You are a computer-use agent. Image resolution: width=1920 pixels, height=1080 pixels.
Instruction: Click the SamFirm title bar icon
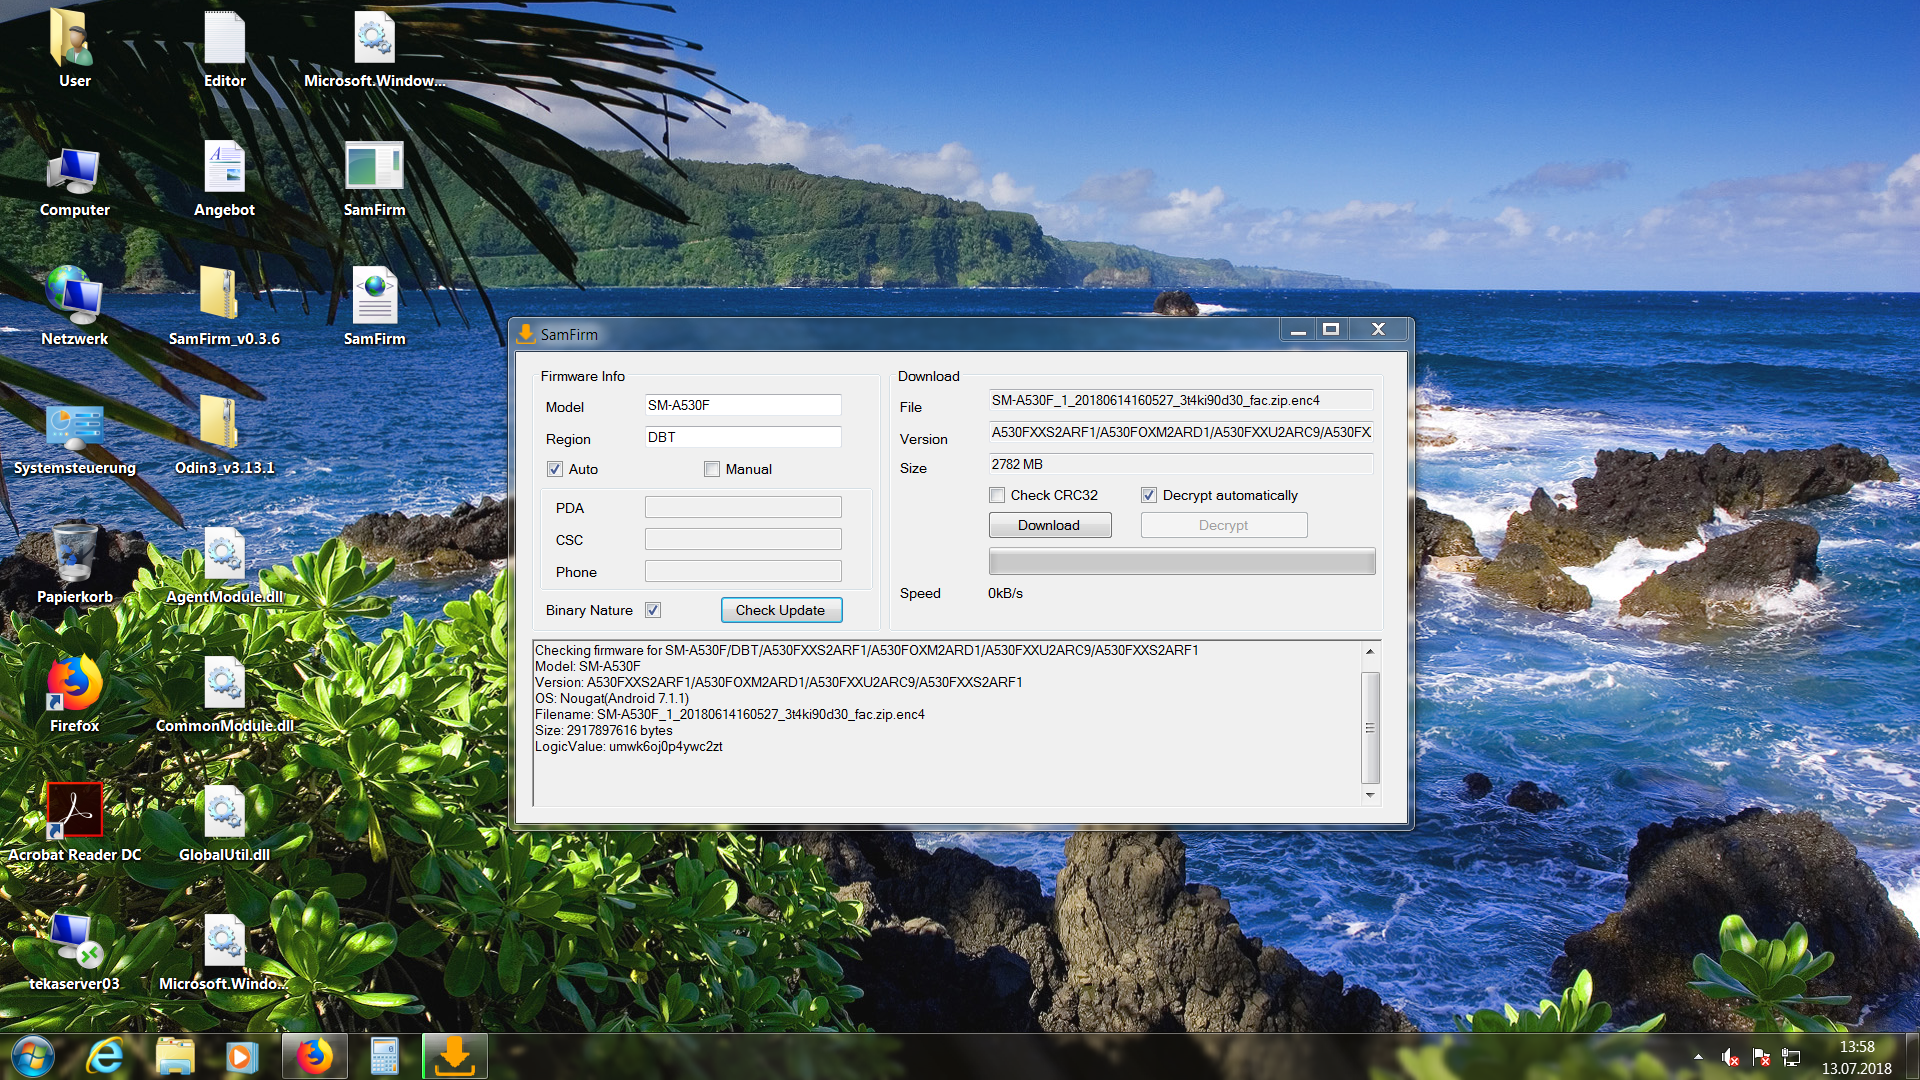click(526, 333)
